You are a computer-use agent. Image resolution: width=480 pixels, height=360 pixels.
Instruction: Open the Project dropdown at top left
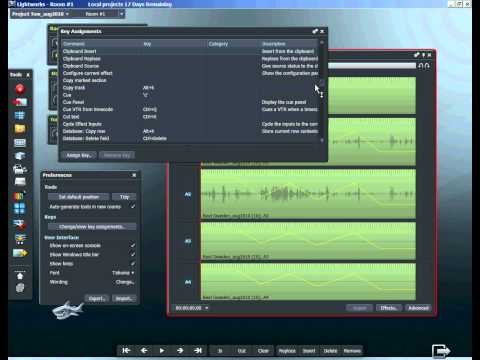pyautogui.click(x=40, y=14)
